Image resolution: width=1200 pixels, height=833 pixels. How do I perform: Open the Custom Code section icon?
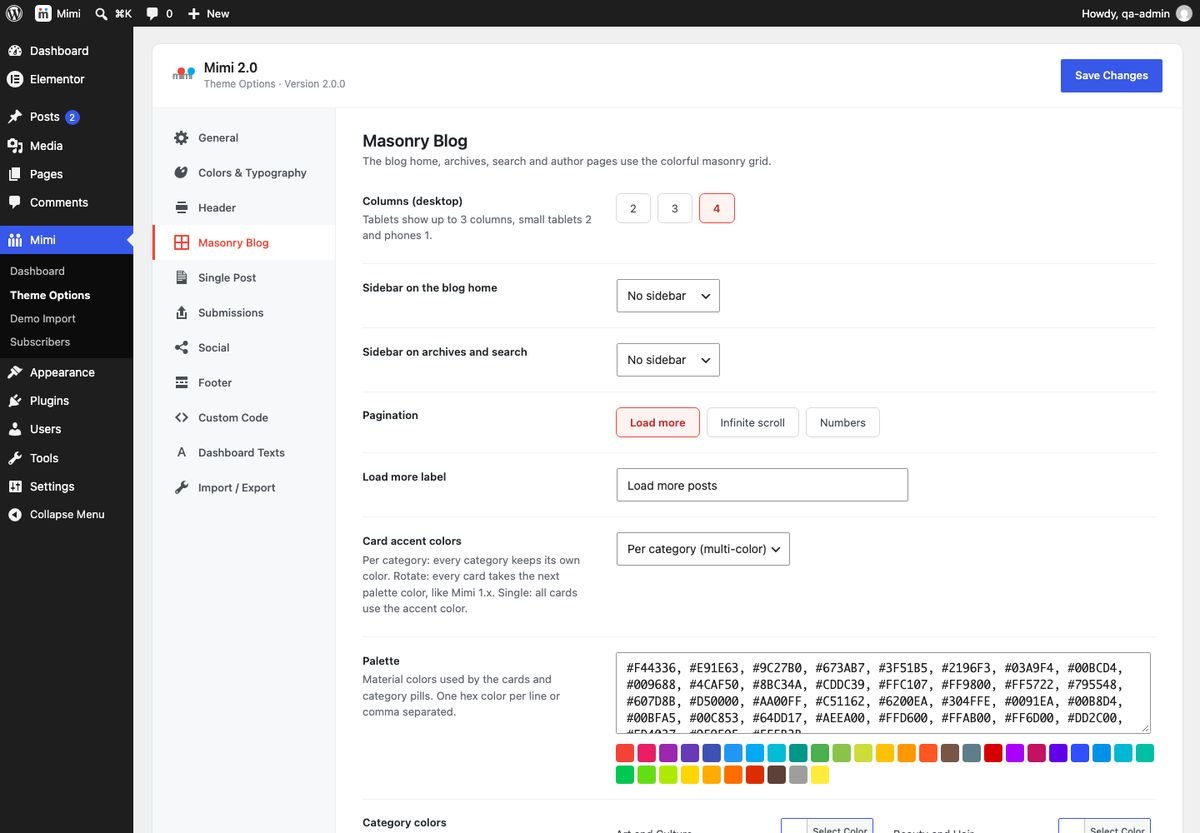181,418
